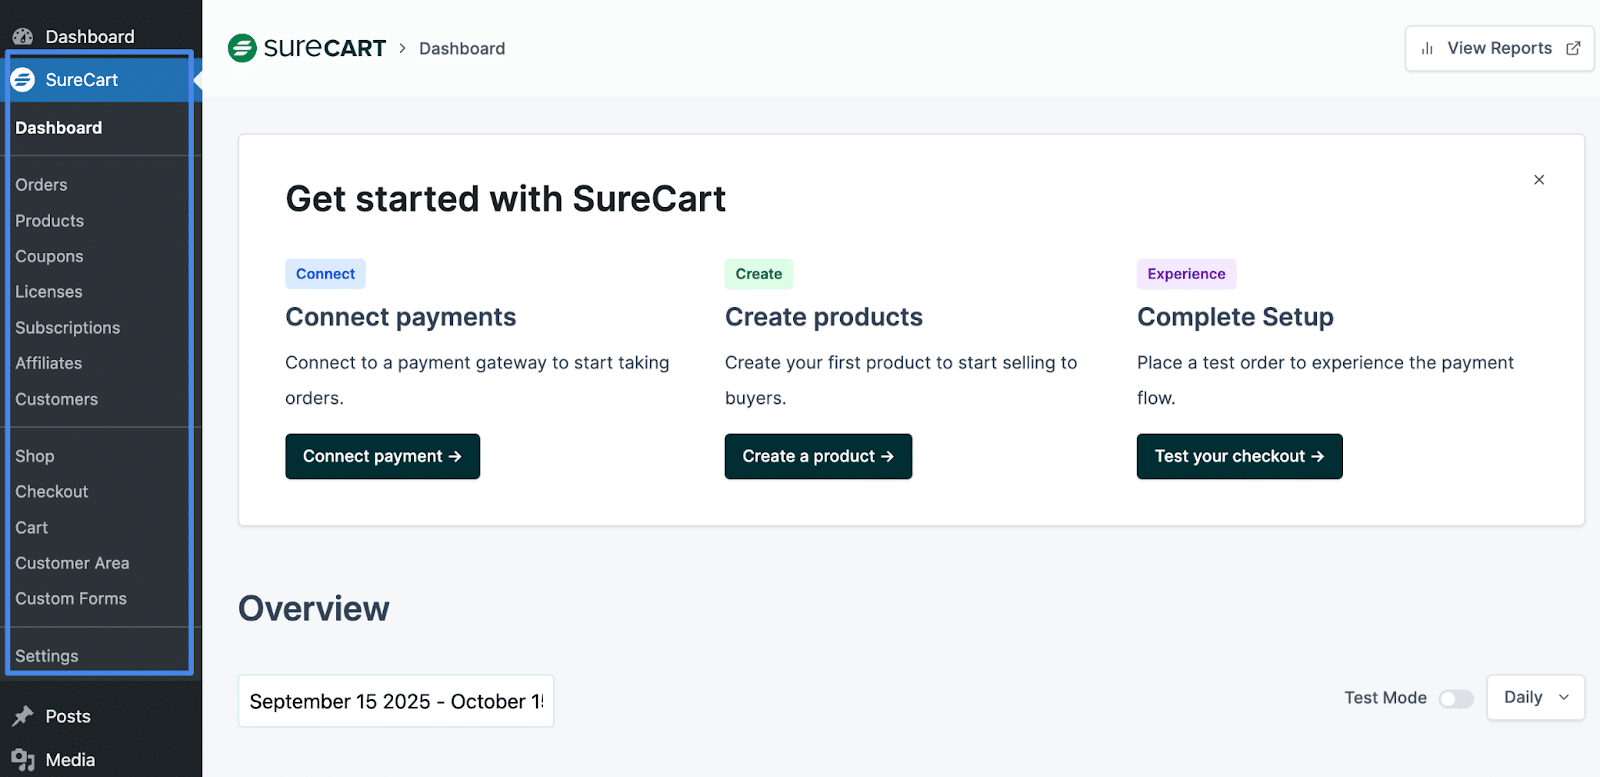
Task: Click the Create a product button
Action: [818, 456]
